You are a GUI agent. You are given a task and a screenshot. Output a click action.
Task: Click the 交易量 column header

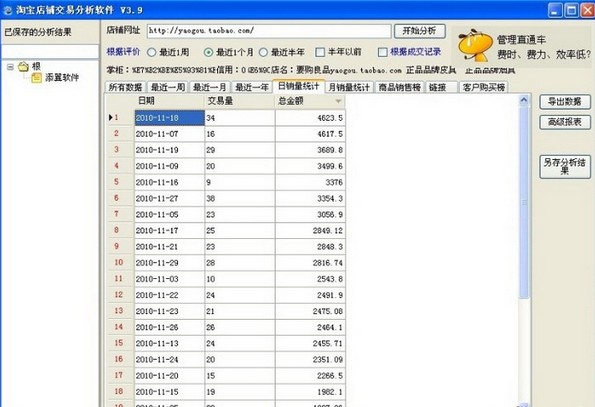239,101
